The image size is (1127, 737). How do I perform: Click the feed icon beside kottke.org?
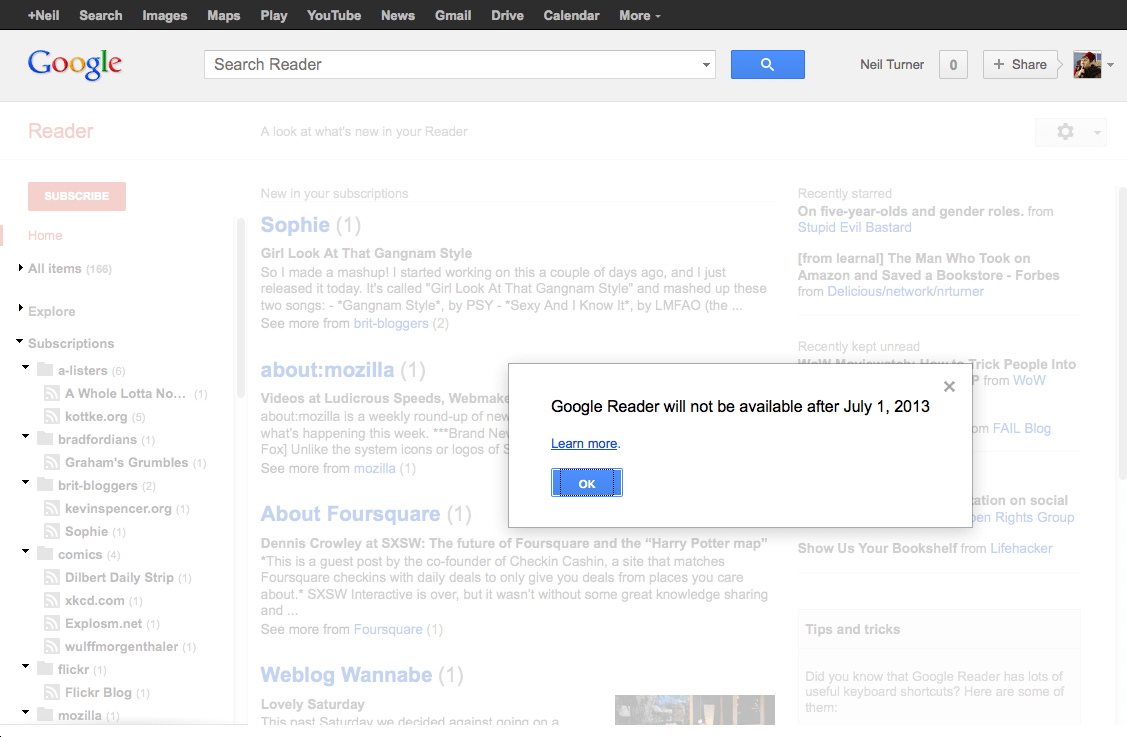click(51, 416)
